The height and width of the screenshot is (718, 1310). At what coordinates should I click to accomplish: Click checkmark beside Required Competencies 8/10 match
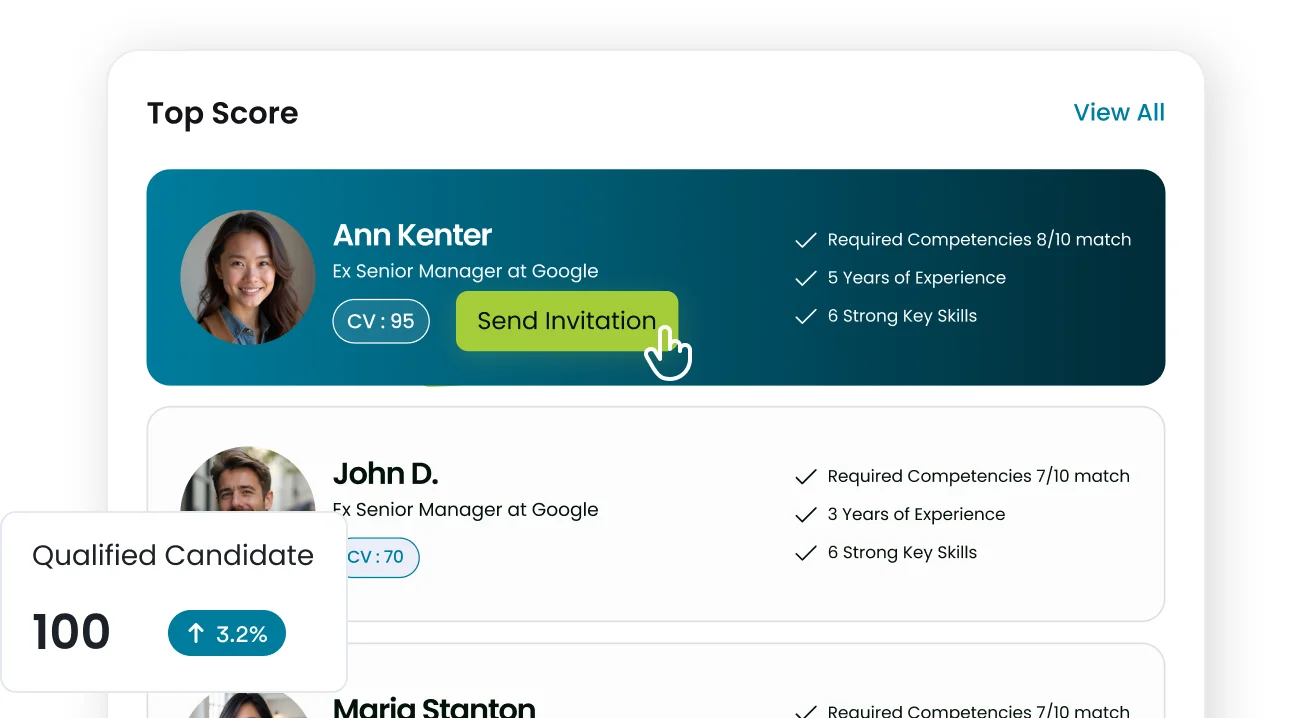[x=806, y=240]
